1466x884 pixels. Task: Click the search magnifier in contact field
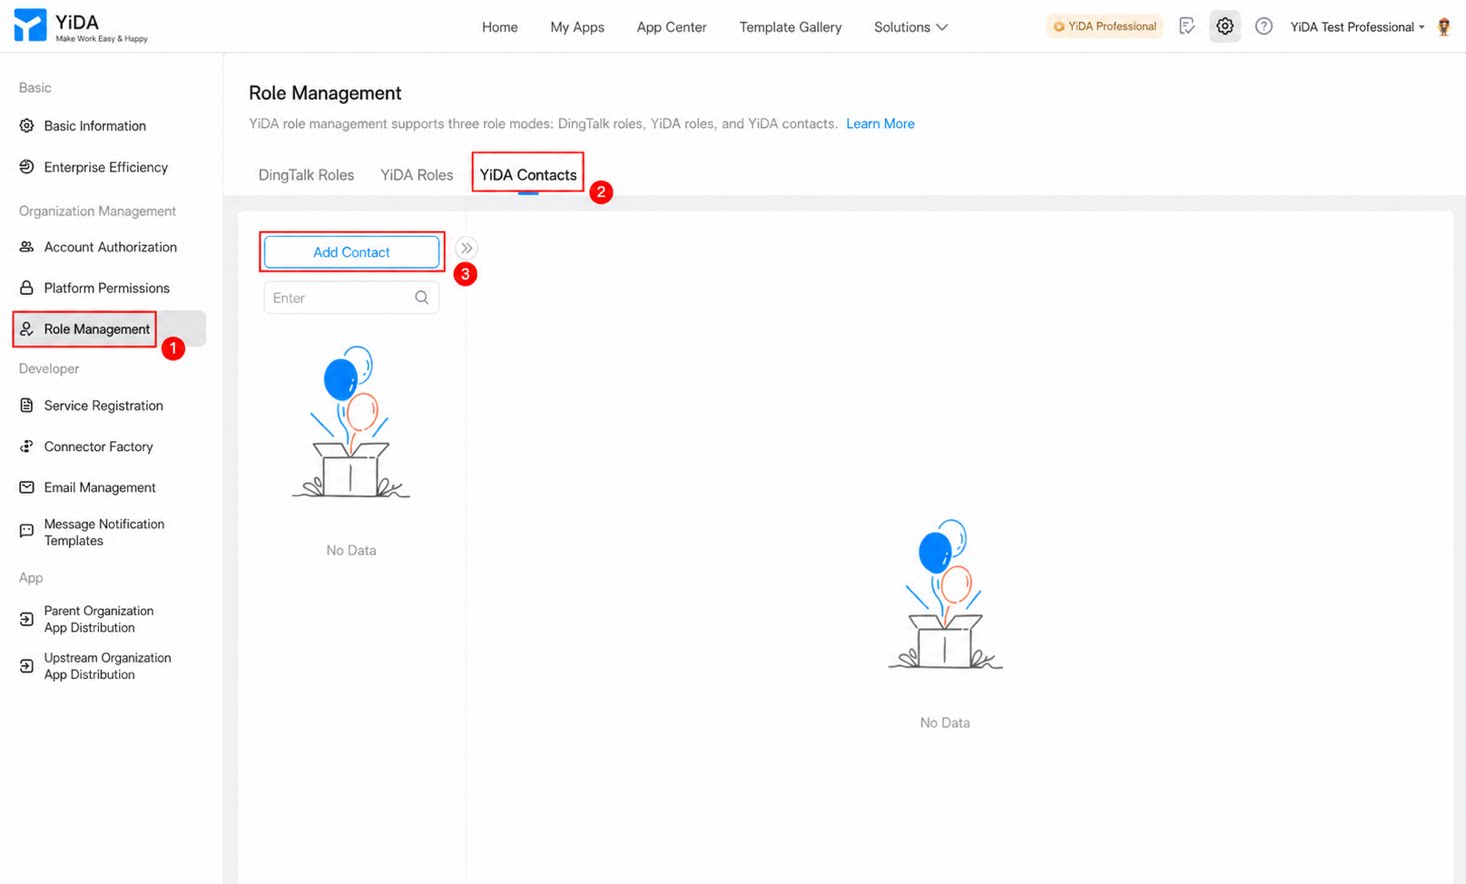tap(421, 298)
